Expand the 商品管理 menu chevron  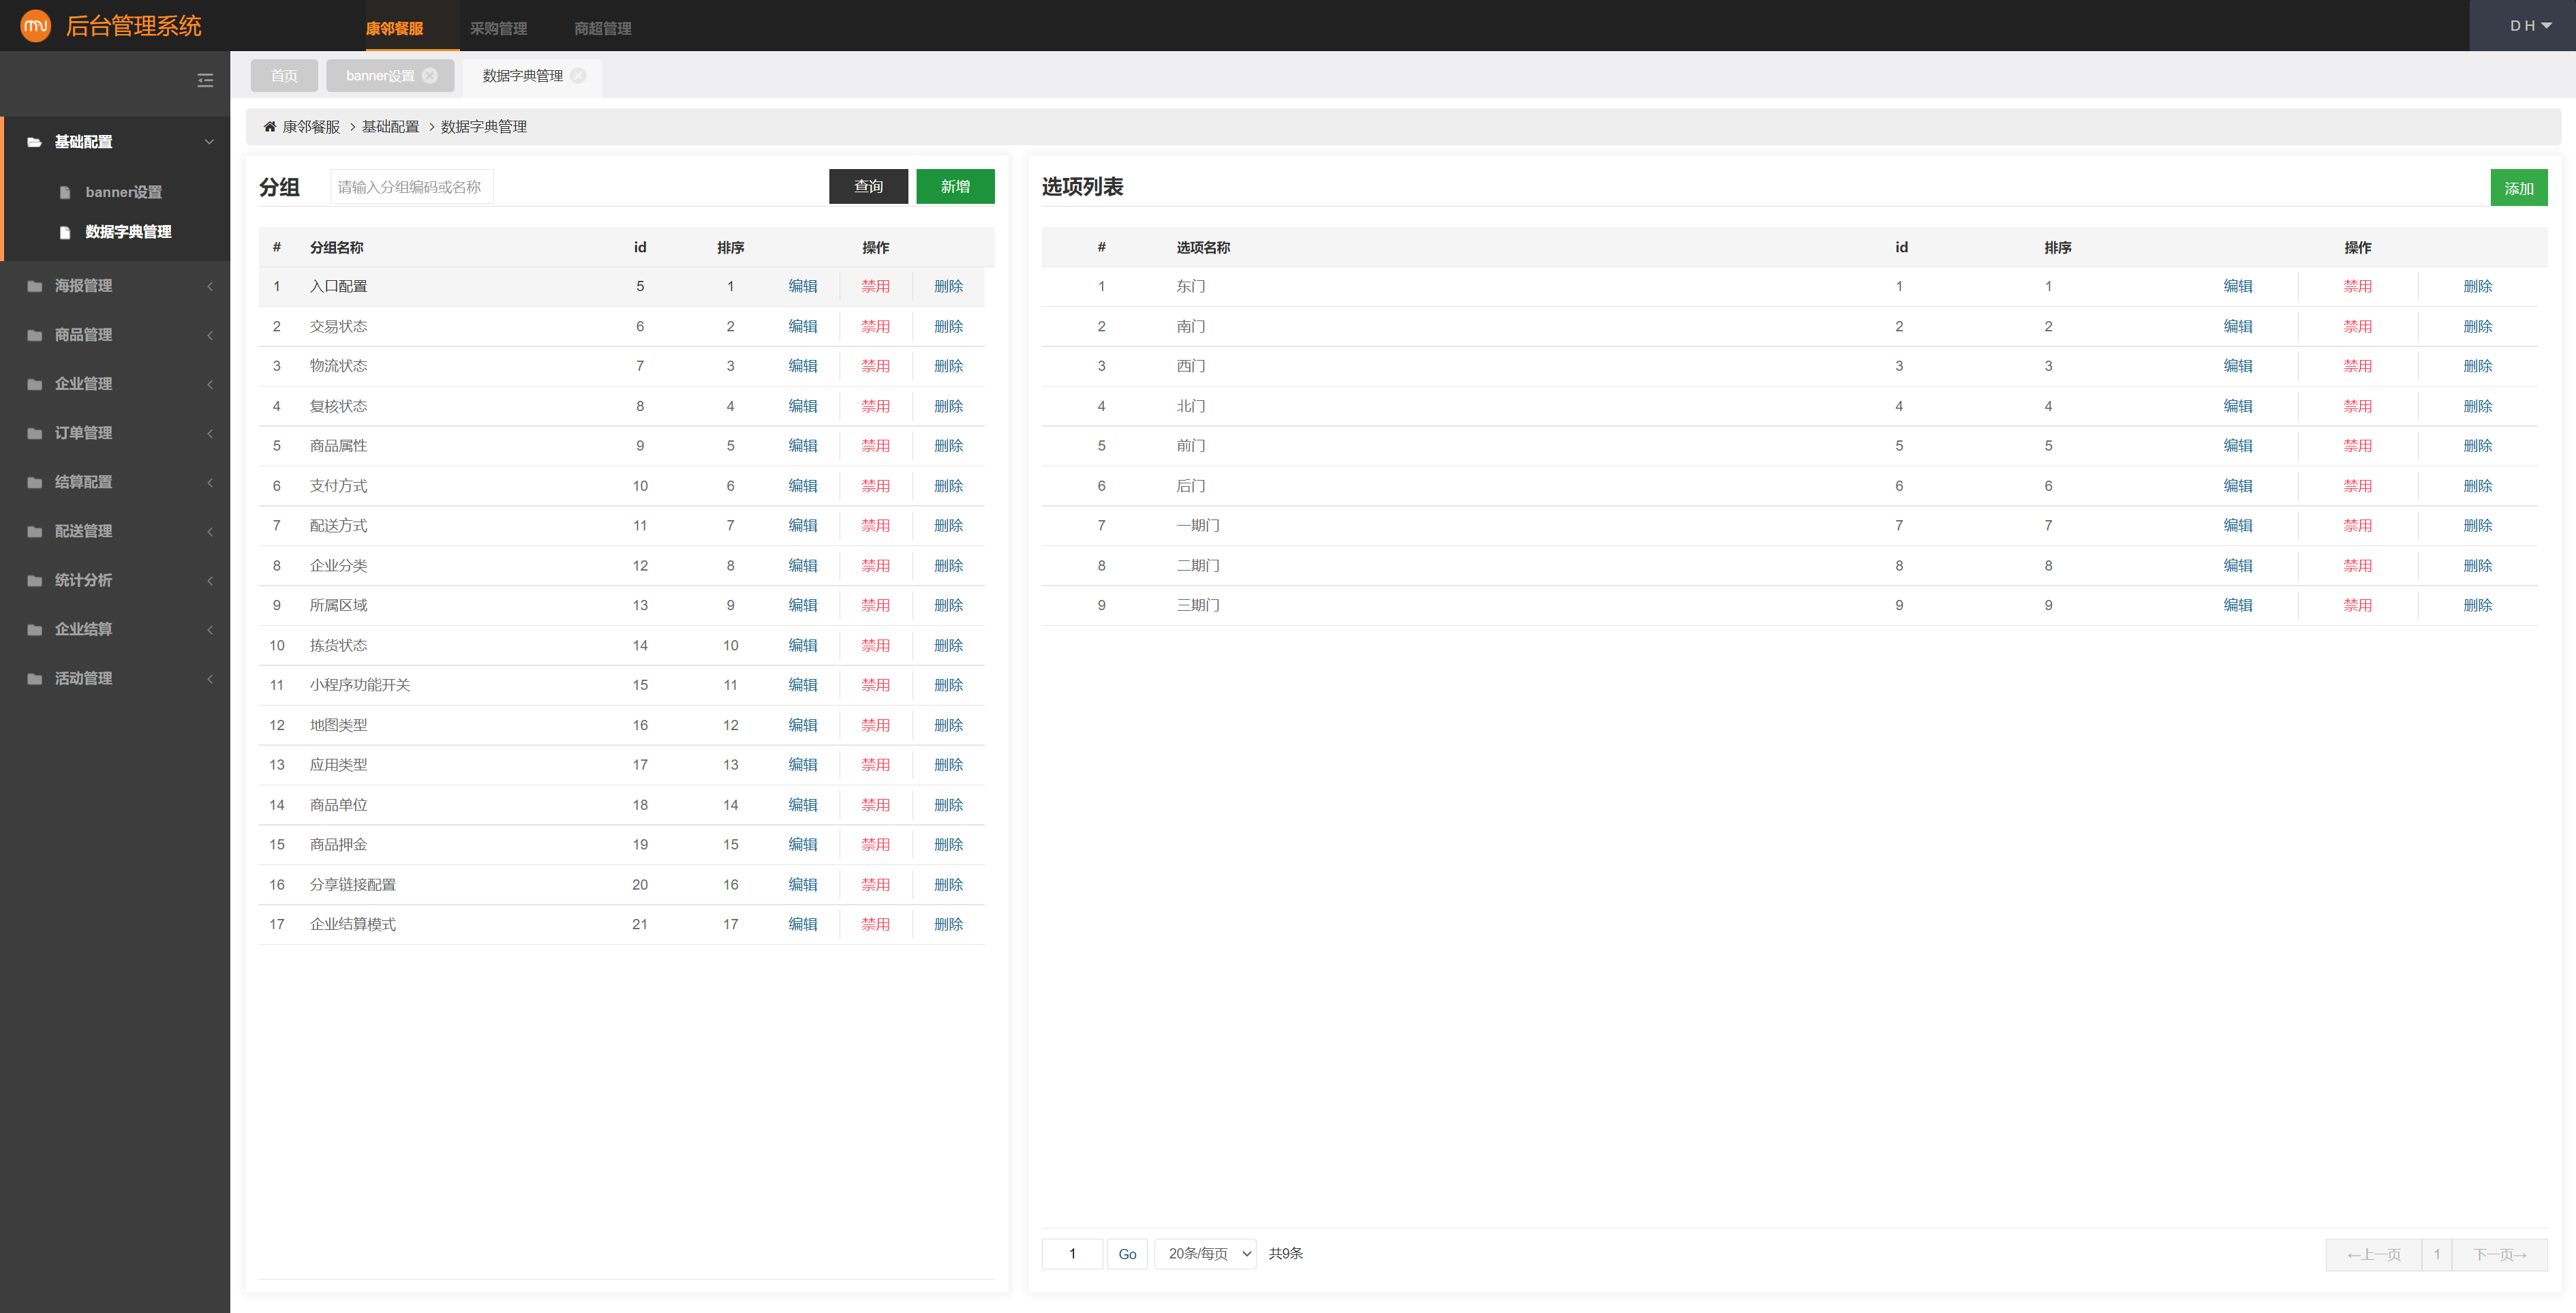coord(210,335)
